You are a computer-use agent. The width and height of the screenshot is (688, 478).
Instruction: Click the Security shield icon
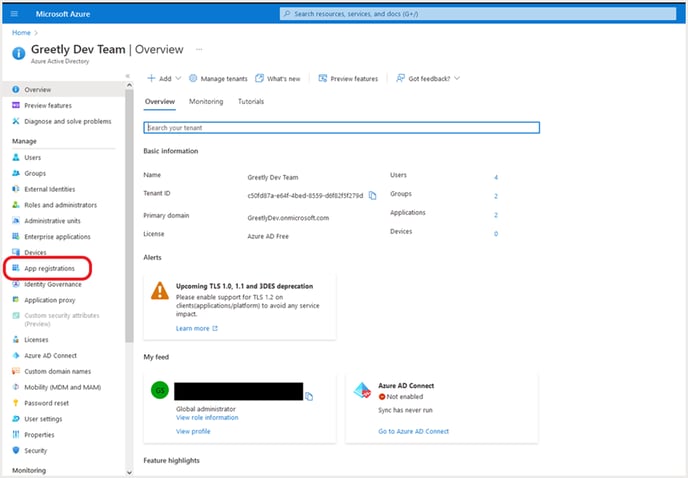tap(16, 450)
